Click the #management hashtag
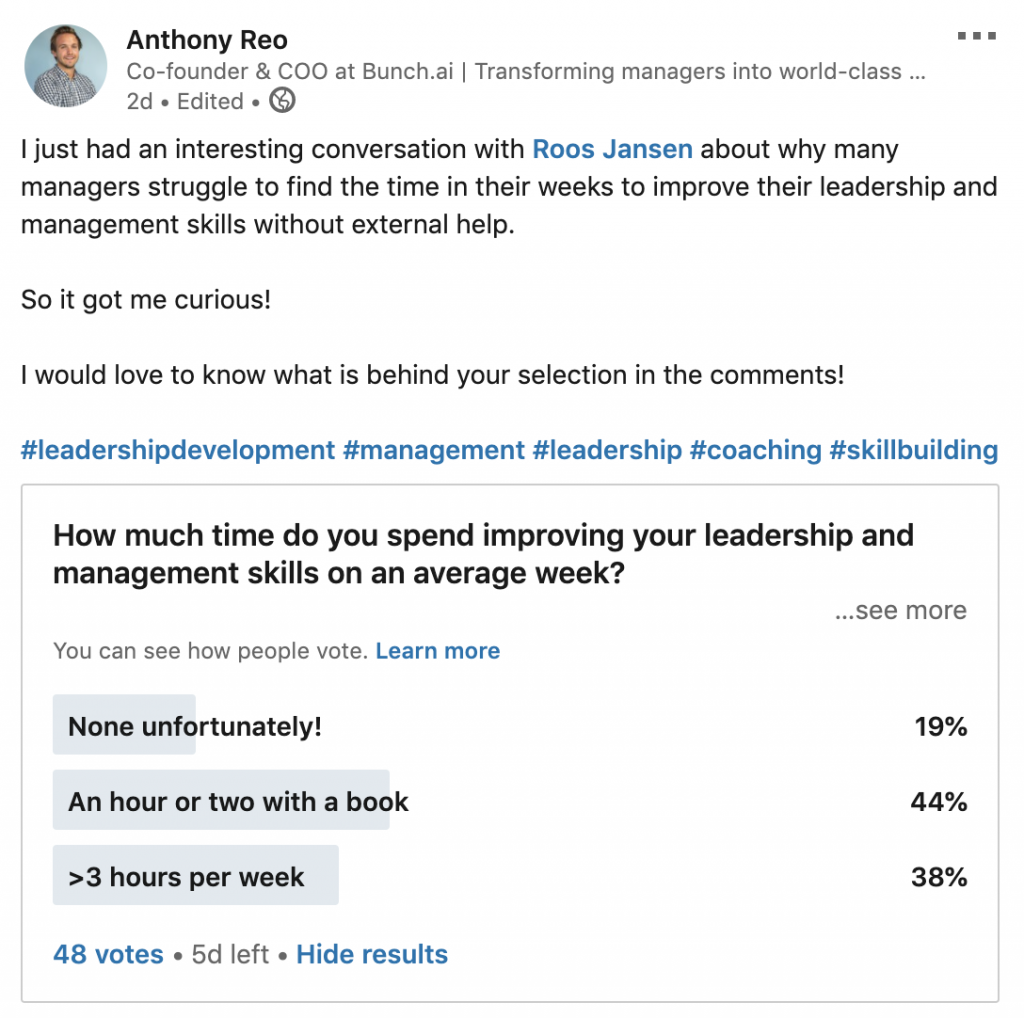This screenshot has height=1018, width=1024. click(434, 450)
